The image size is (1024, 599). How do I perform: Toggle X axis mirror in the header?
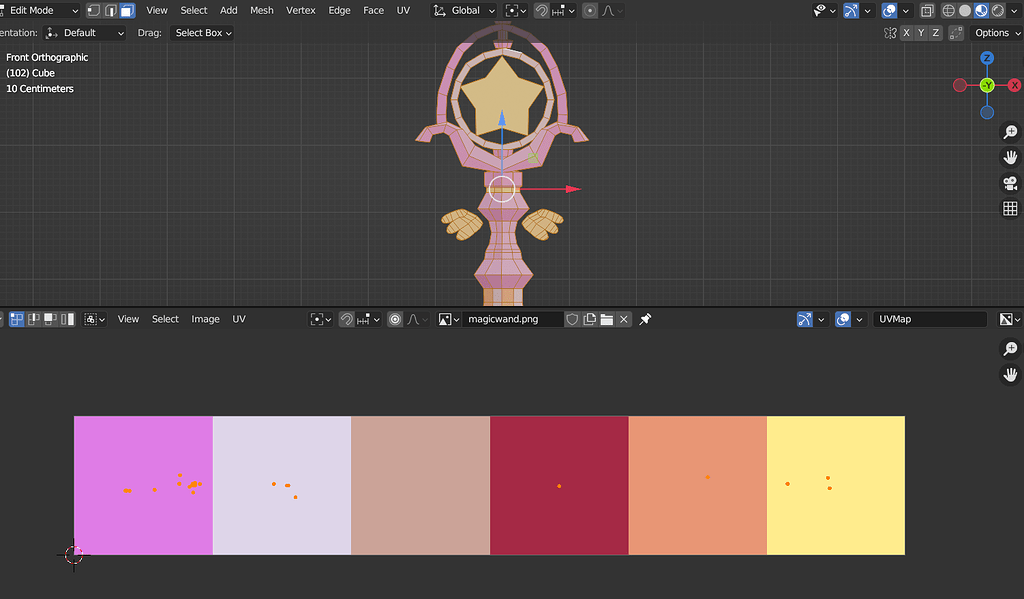905,32
